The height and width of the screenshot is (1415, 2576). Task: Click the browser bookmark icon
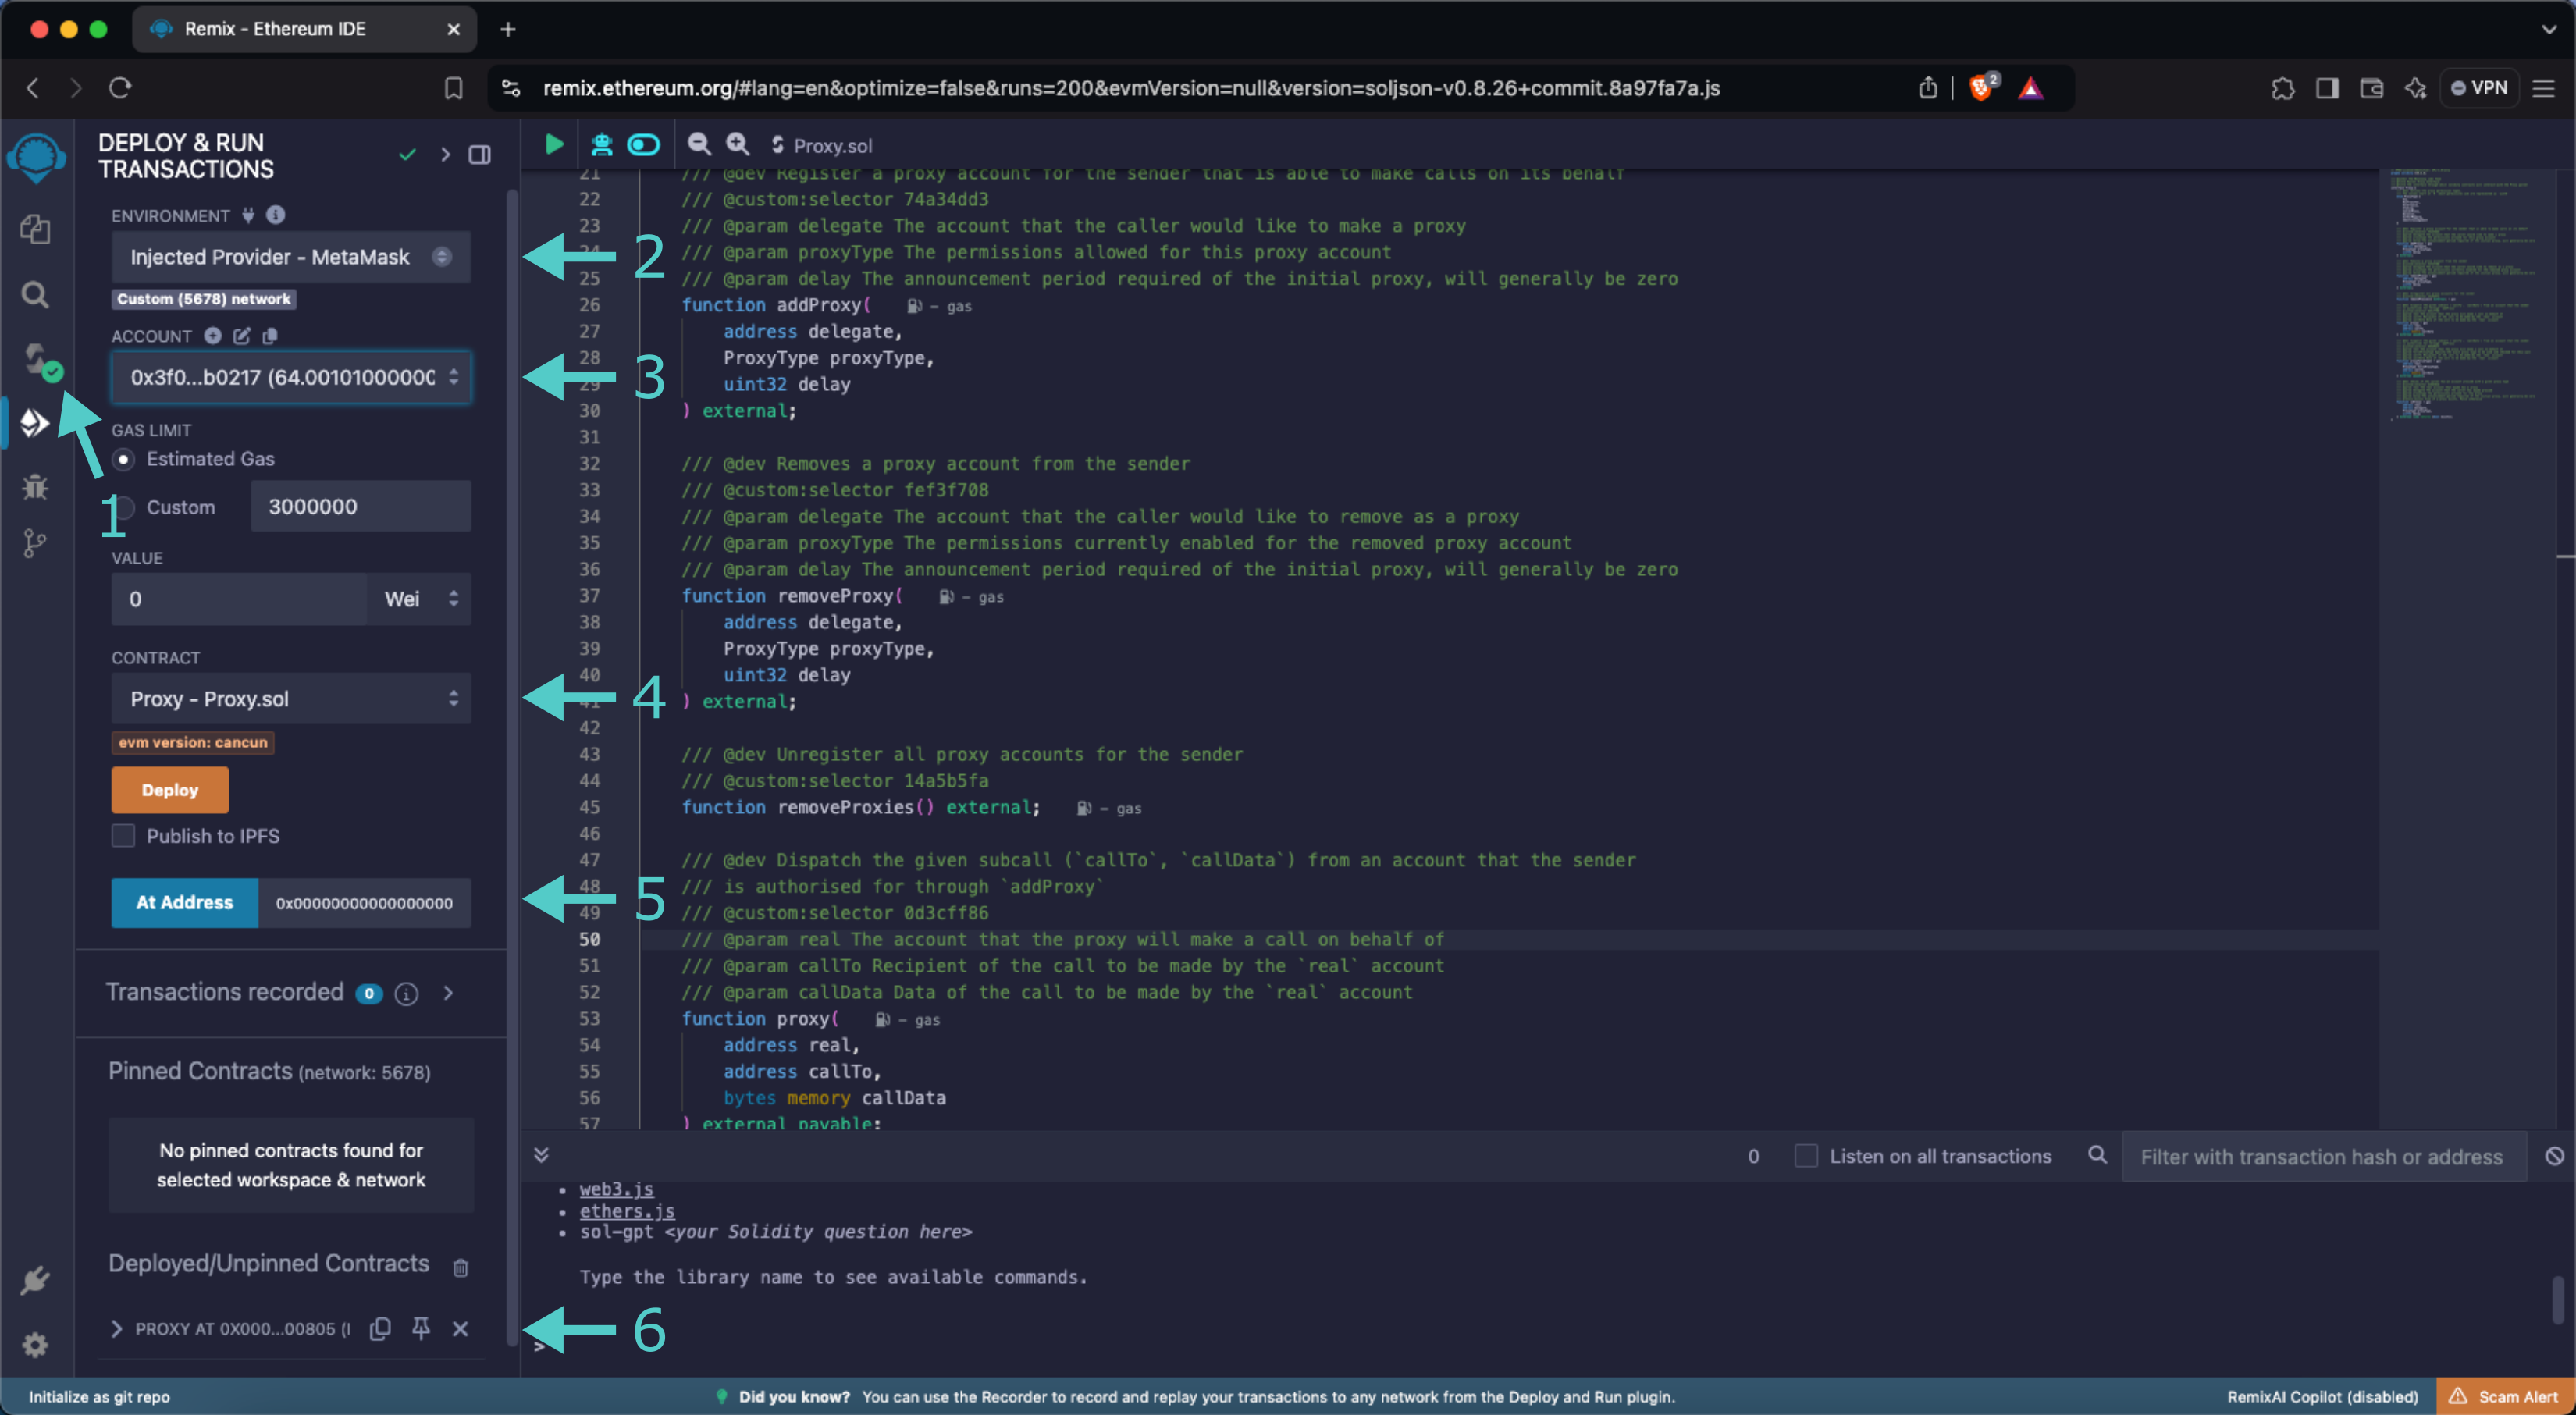coord(454,88)
